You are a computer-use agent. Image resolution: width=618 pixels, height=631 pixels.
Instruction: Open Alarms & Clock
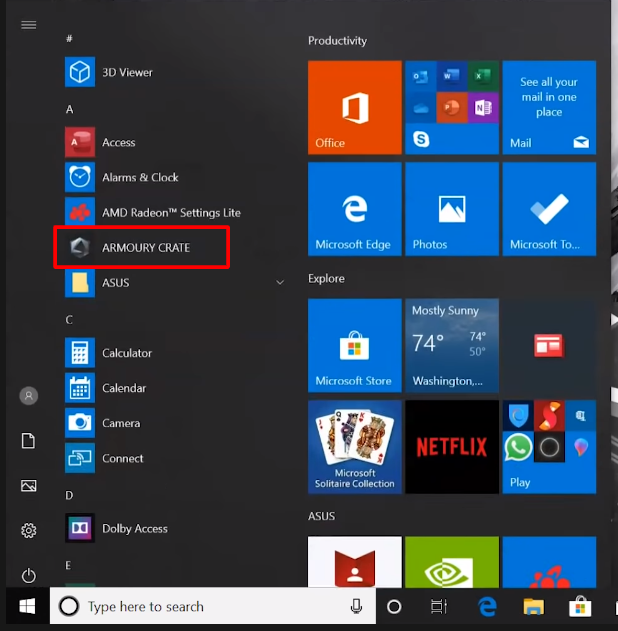(x=173, y=177)
